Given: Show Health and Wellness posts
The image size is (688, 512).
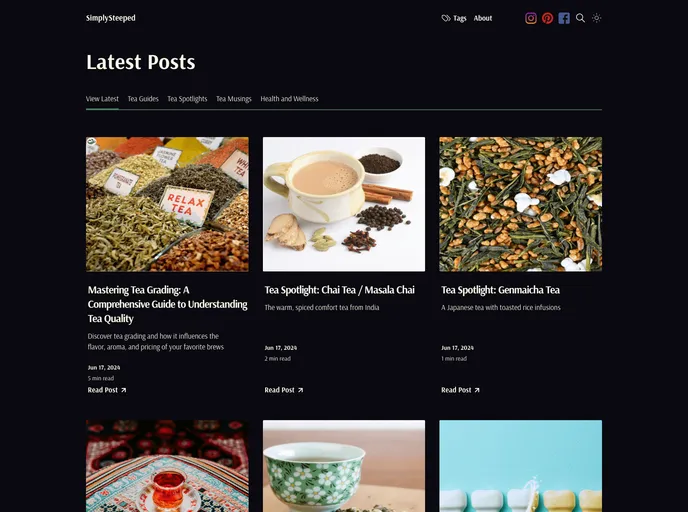Looking at the screenshot, I should pos(289,99).
